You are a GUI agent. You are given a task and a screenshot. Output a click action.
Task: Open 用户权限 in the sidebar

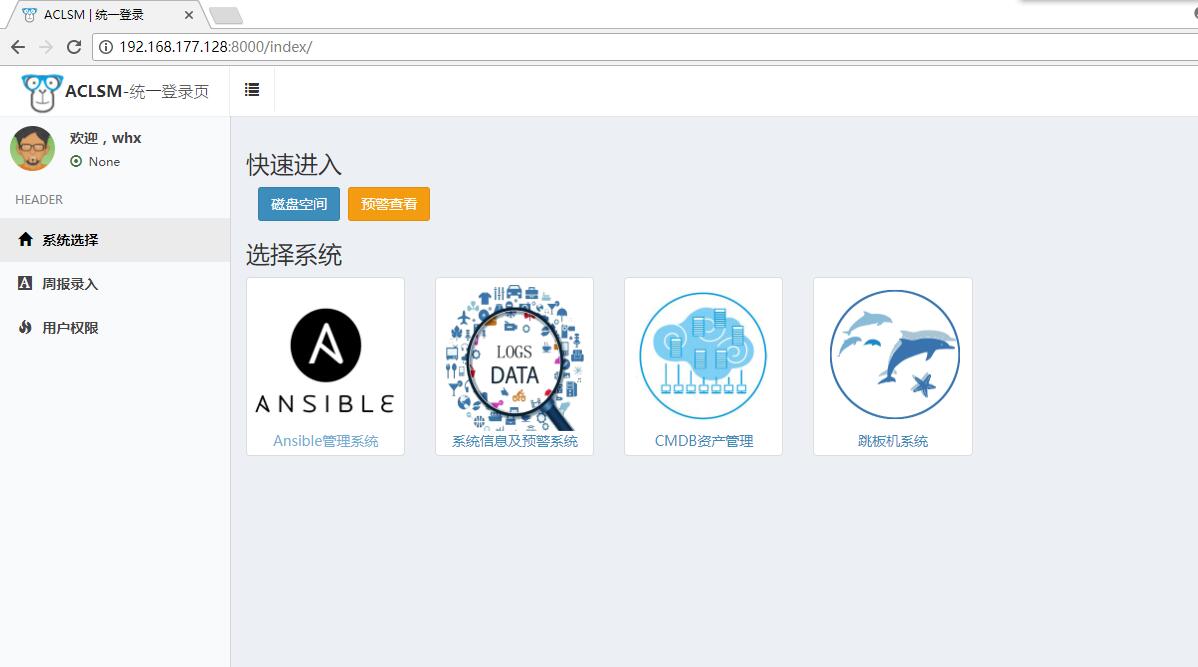click(x=115, y=328)
